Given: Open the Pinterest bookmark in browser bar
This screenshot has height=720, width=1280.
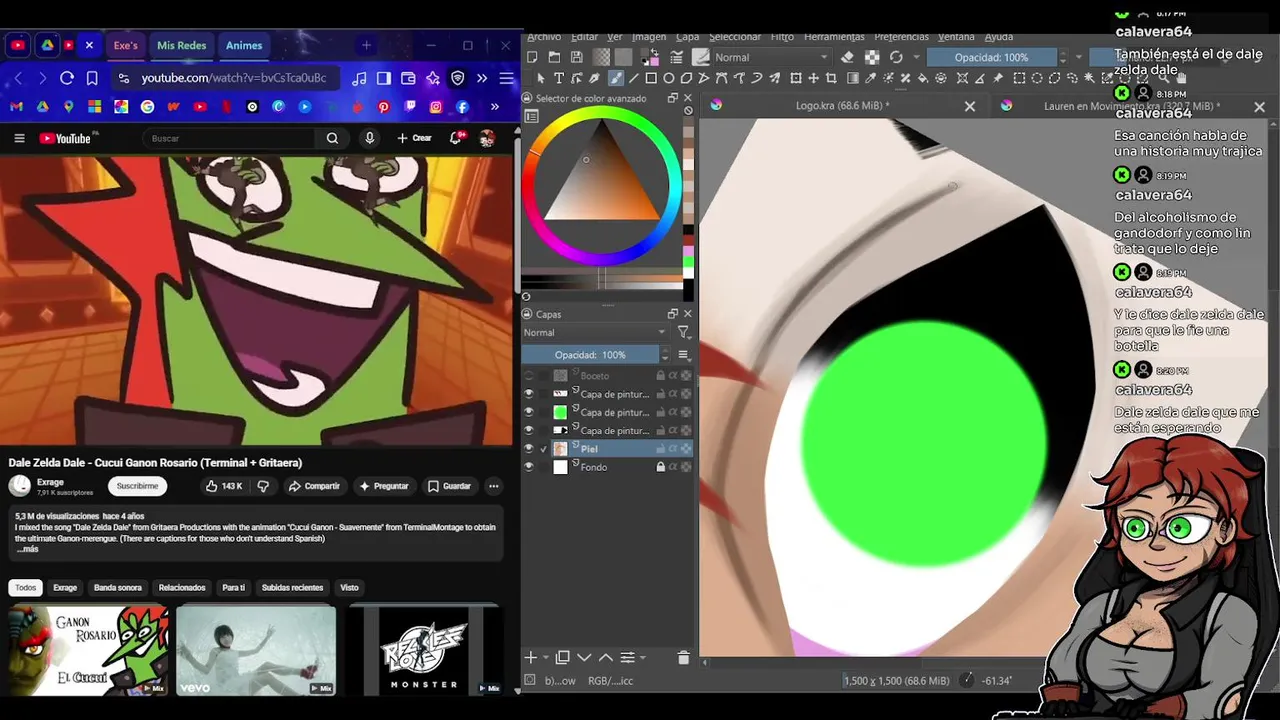Looking at the screenshot, I should [x=383, y=107].
